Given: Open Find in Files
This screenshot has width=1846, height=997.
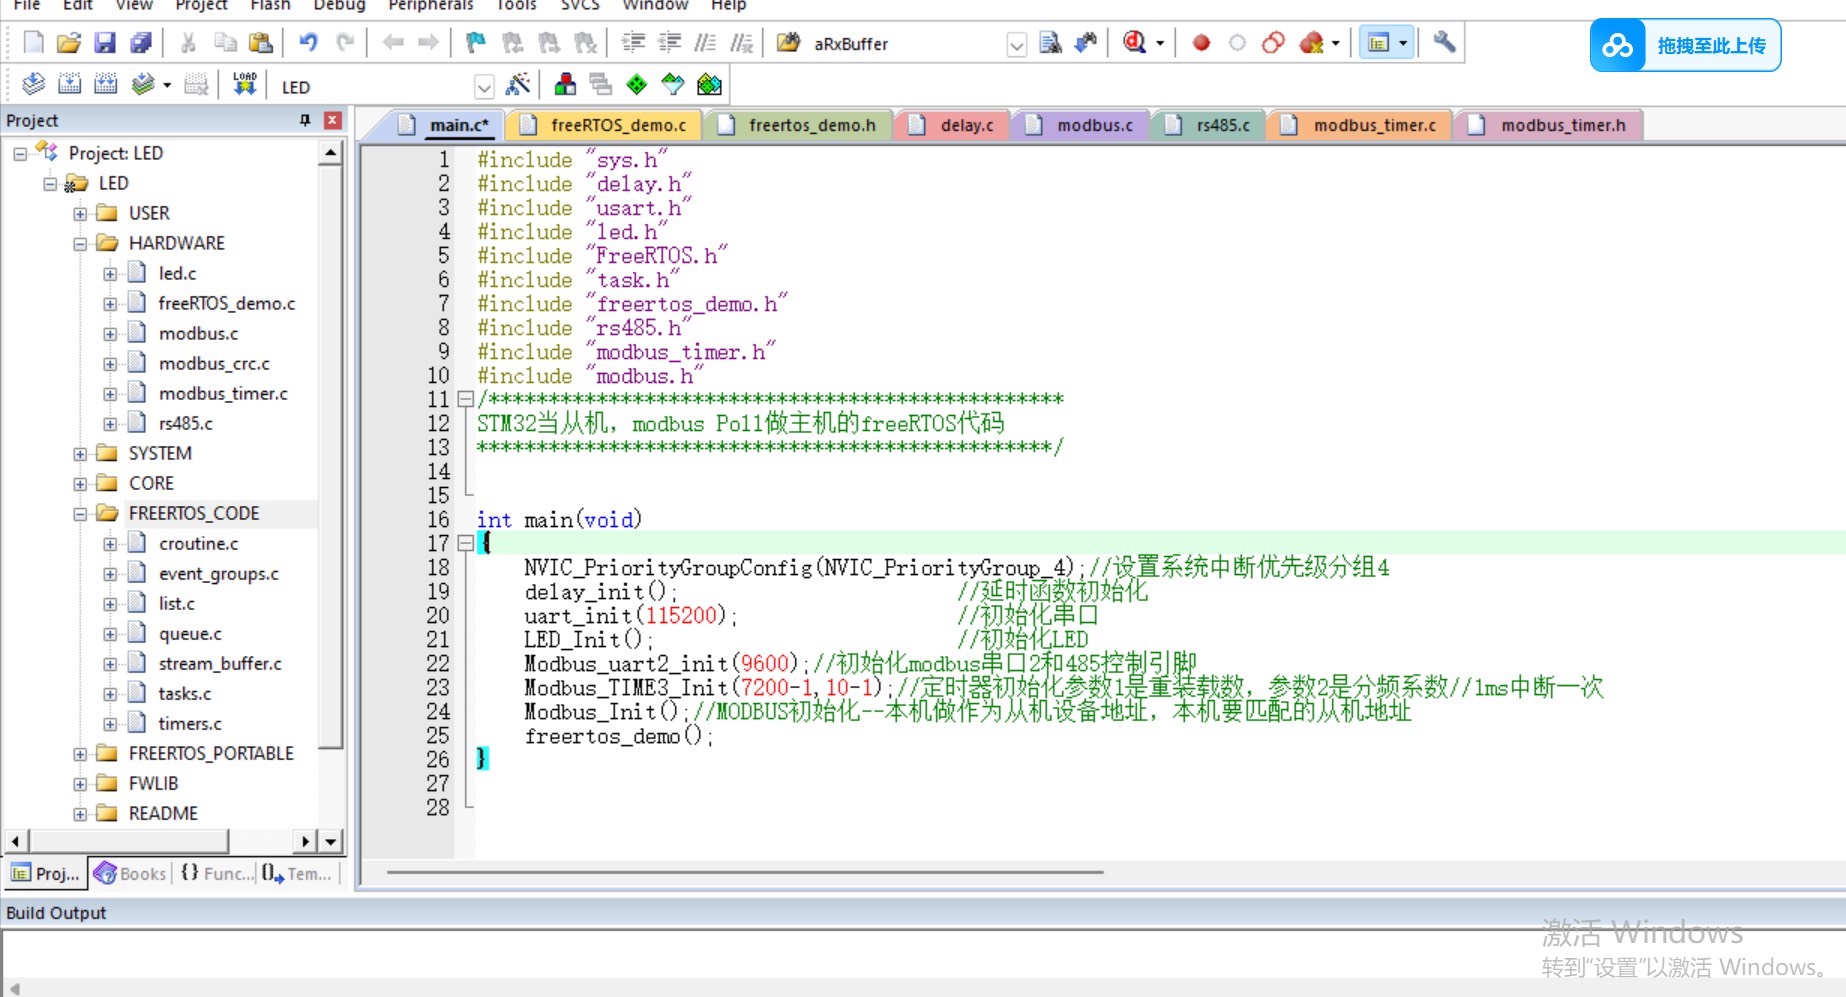Looking at the screenshot, I should click(789, 43).
